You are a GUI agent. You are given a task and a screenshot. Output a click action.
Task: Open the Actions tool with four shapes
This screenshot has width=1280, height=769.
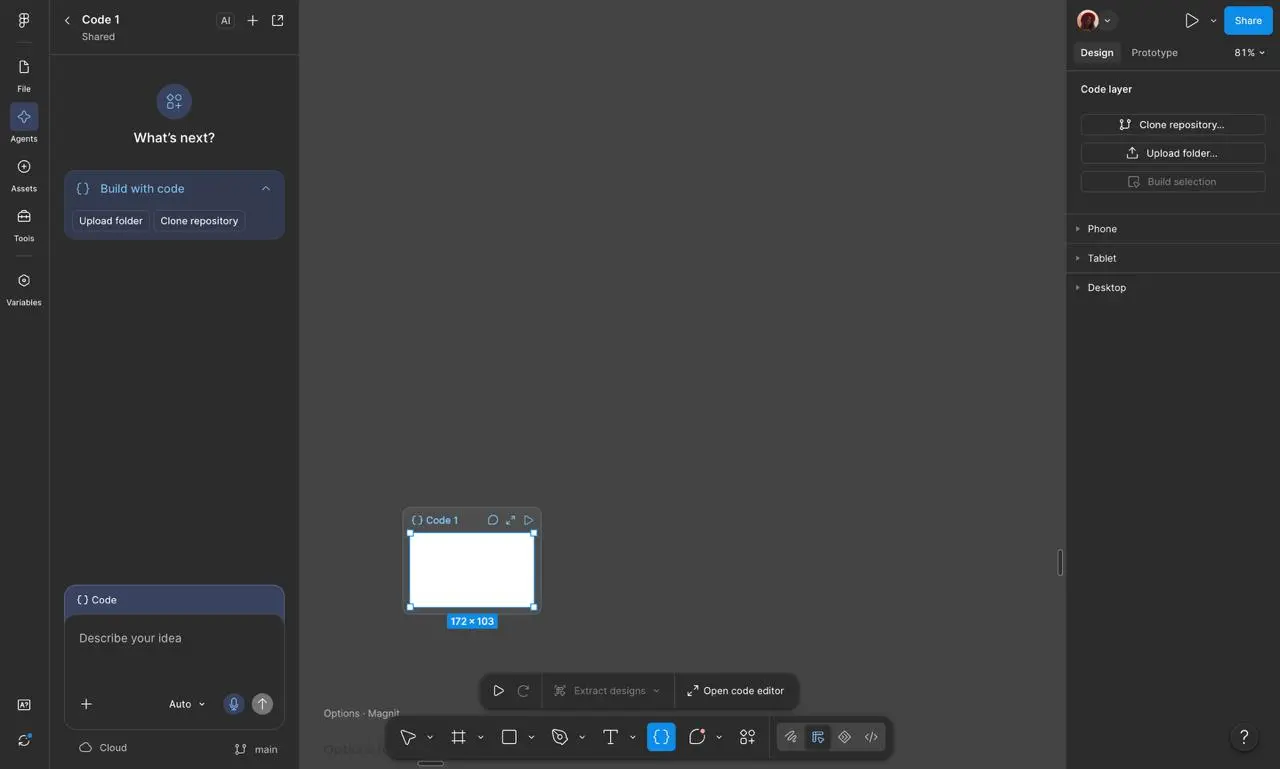pos(747,737)
